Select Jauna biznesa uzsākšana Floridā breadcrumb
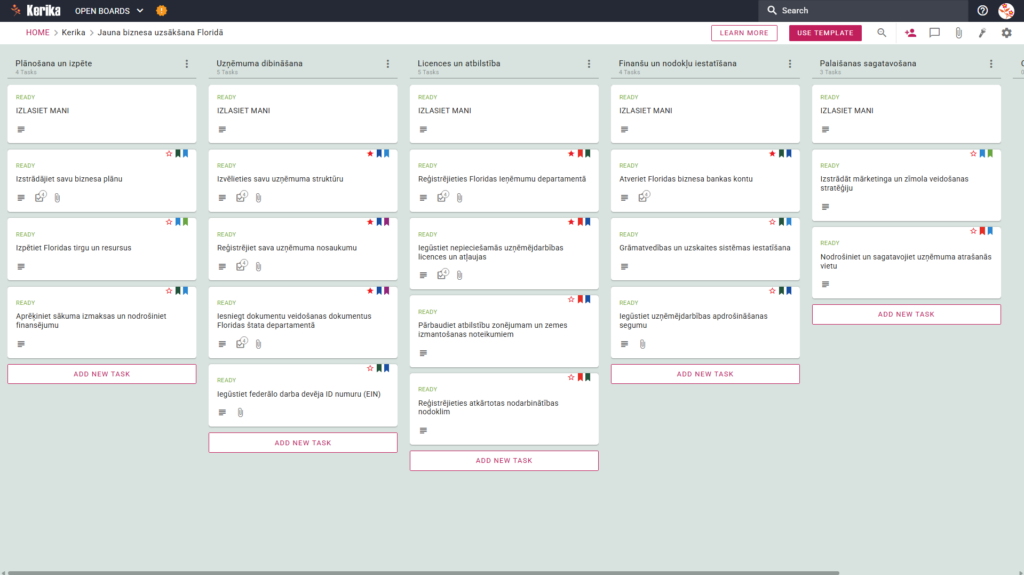The width and height of the screenshot is (1024, 575). (160, 33)
